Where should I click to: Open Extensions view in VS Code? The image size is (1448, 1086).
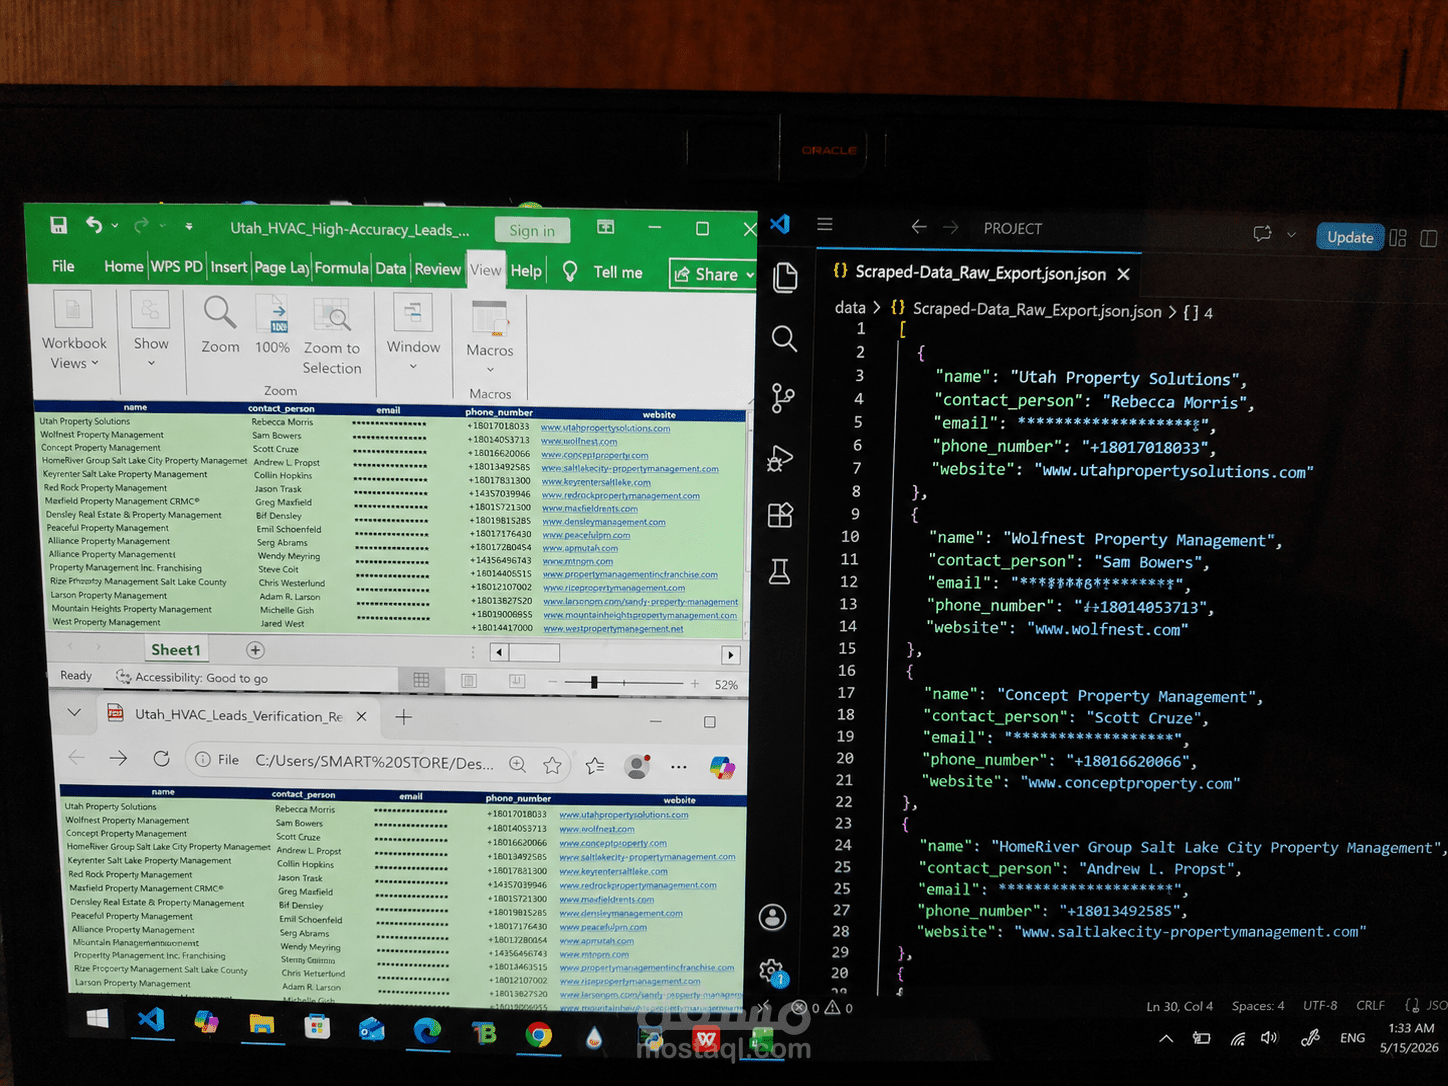pos(780,515)
